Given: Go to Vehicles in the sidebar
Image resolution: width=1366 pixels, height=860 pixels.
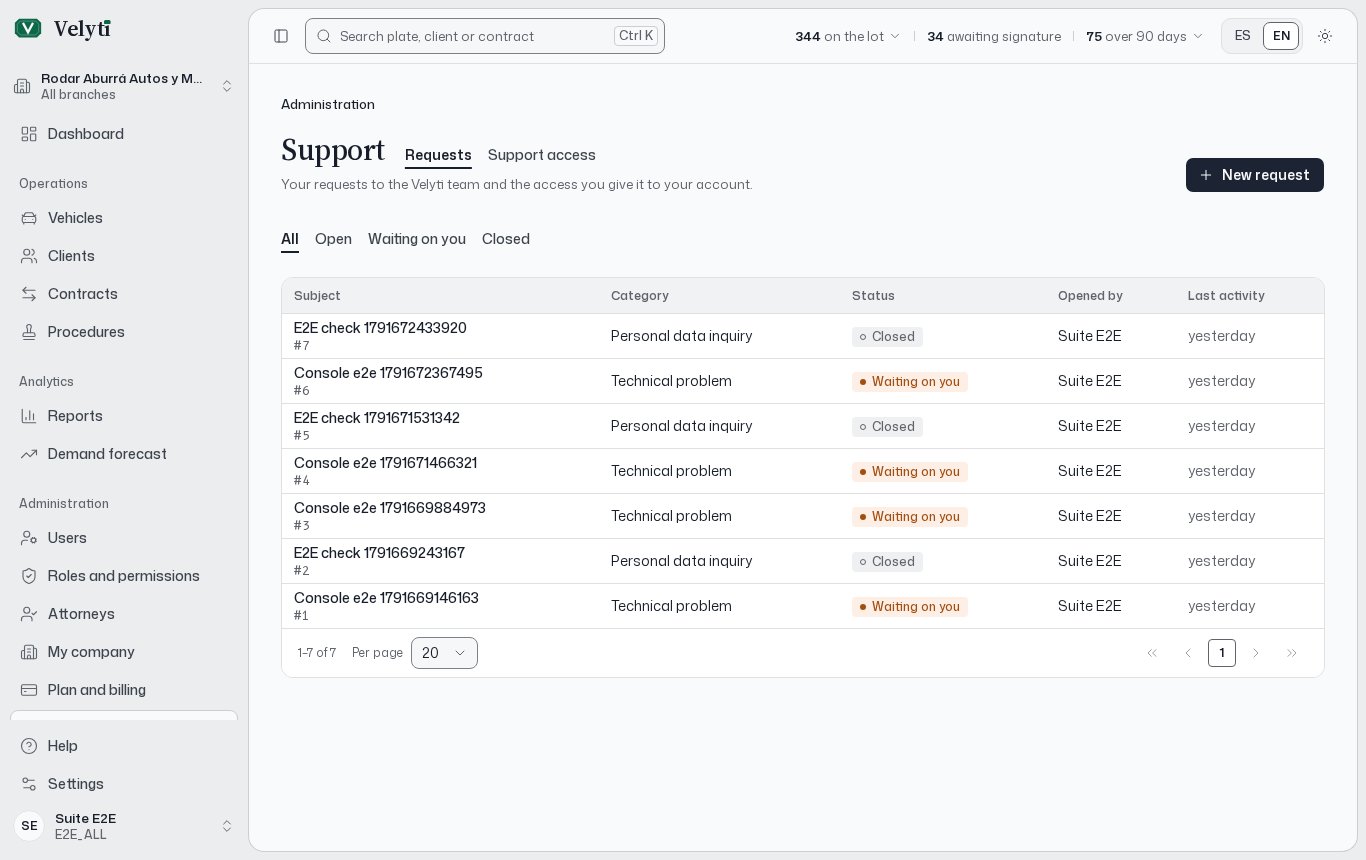Looking at the screenshot, I should 124,218.
